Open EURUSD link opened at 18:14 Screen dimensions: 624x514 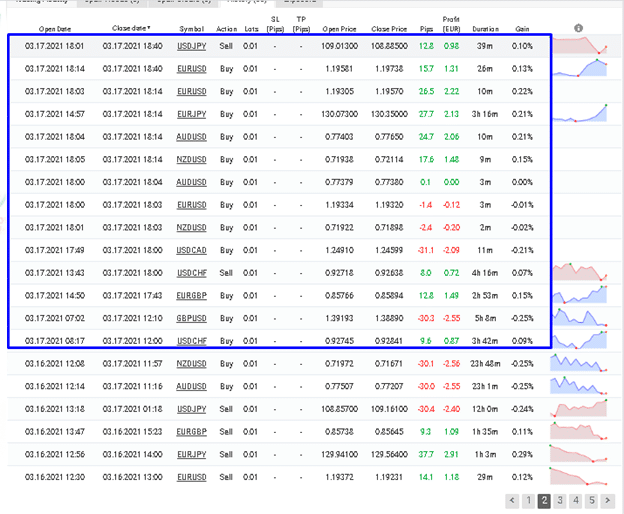click(191, 69)
